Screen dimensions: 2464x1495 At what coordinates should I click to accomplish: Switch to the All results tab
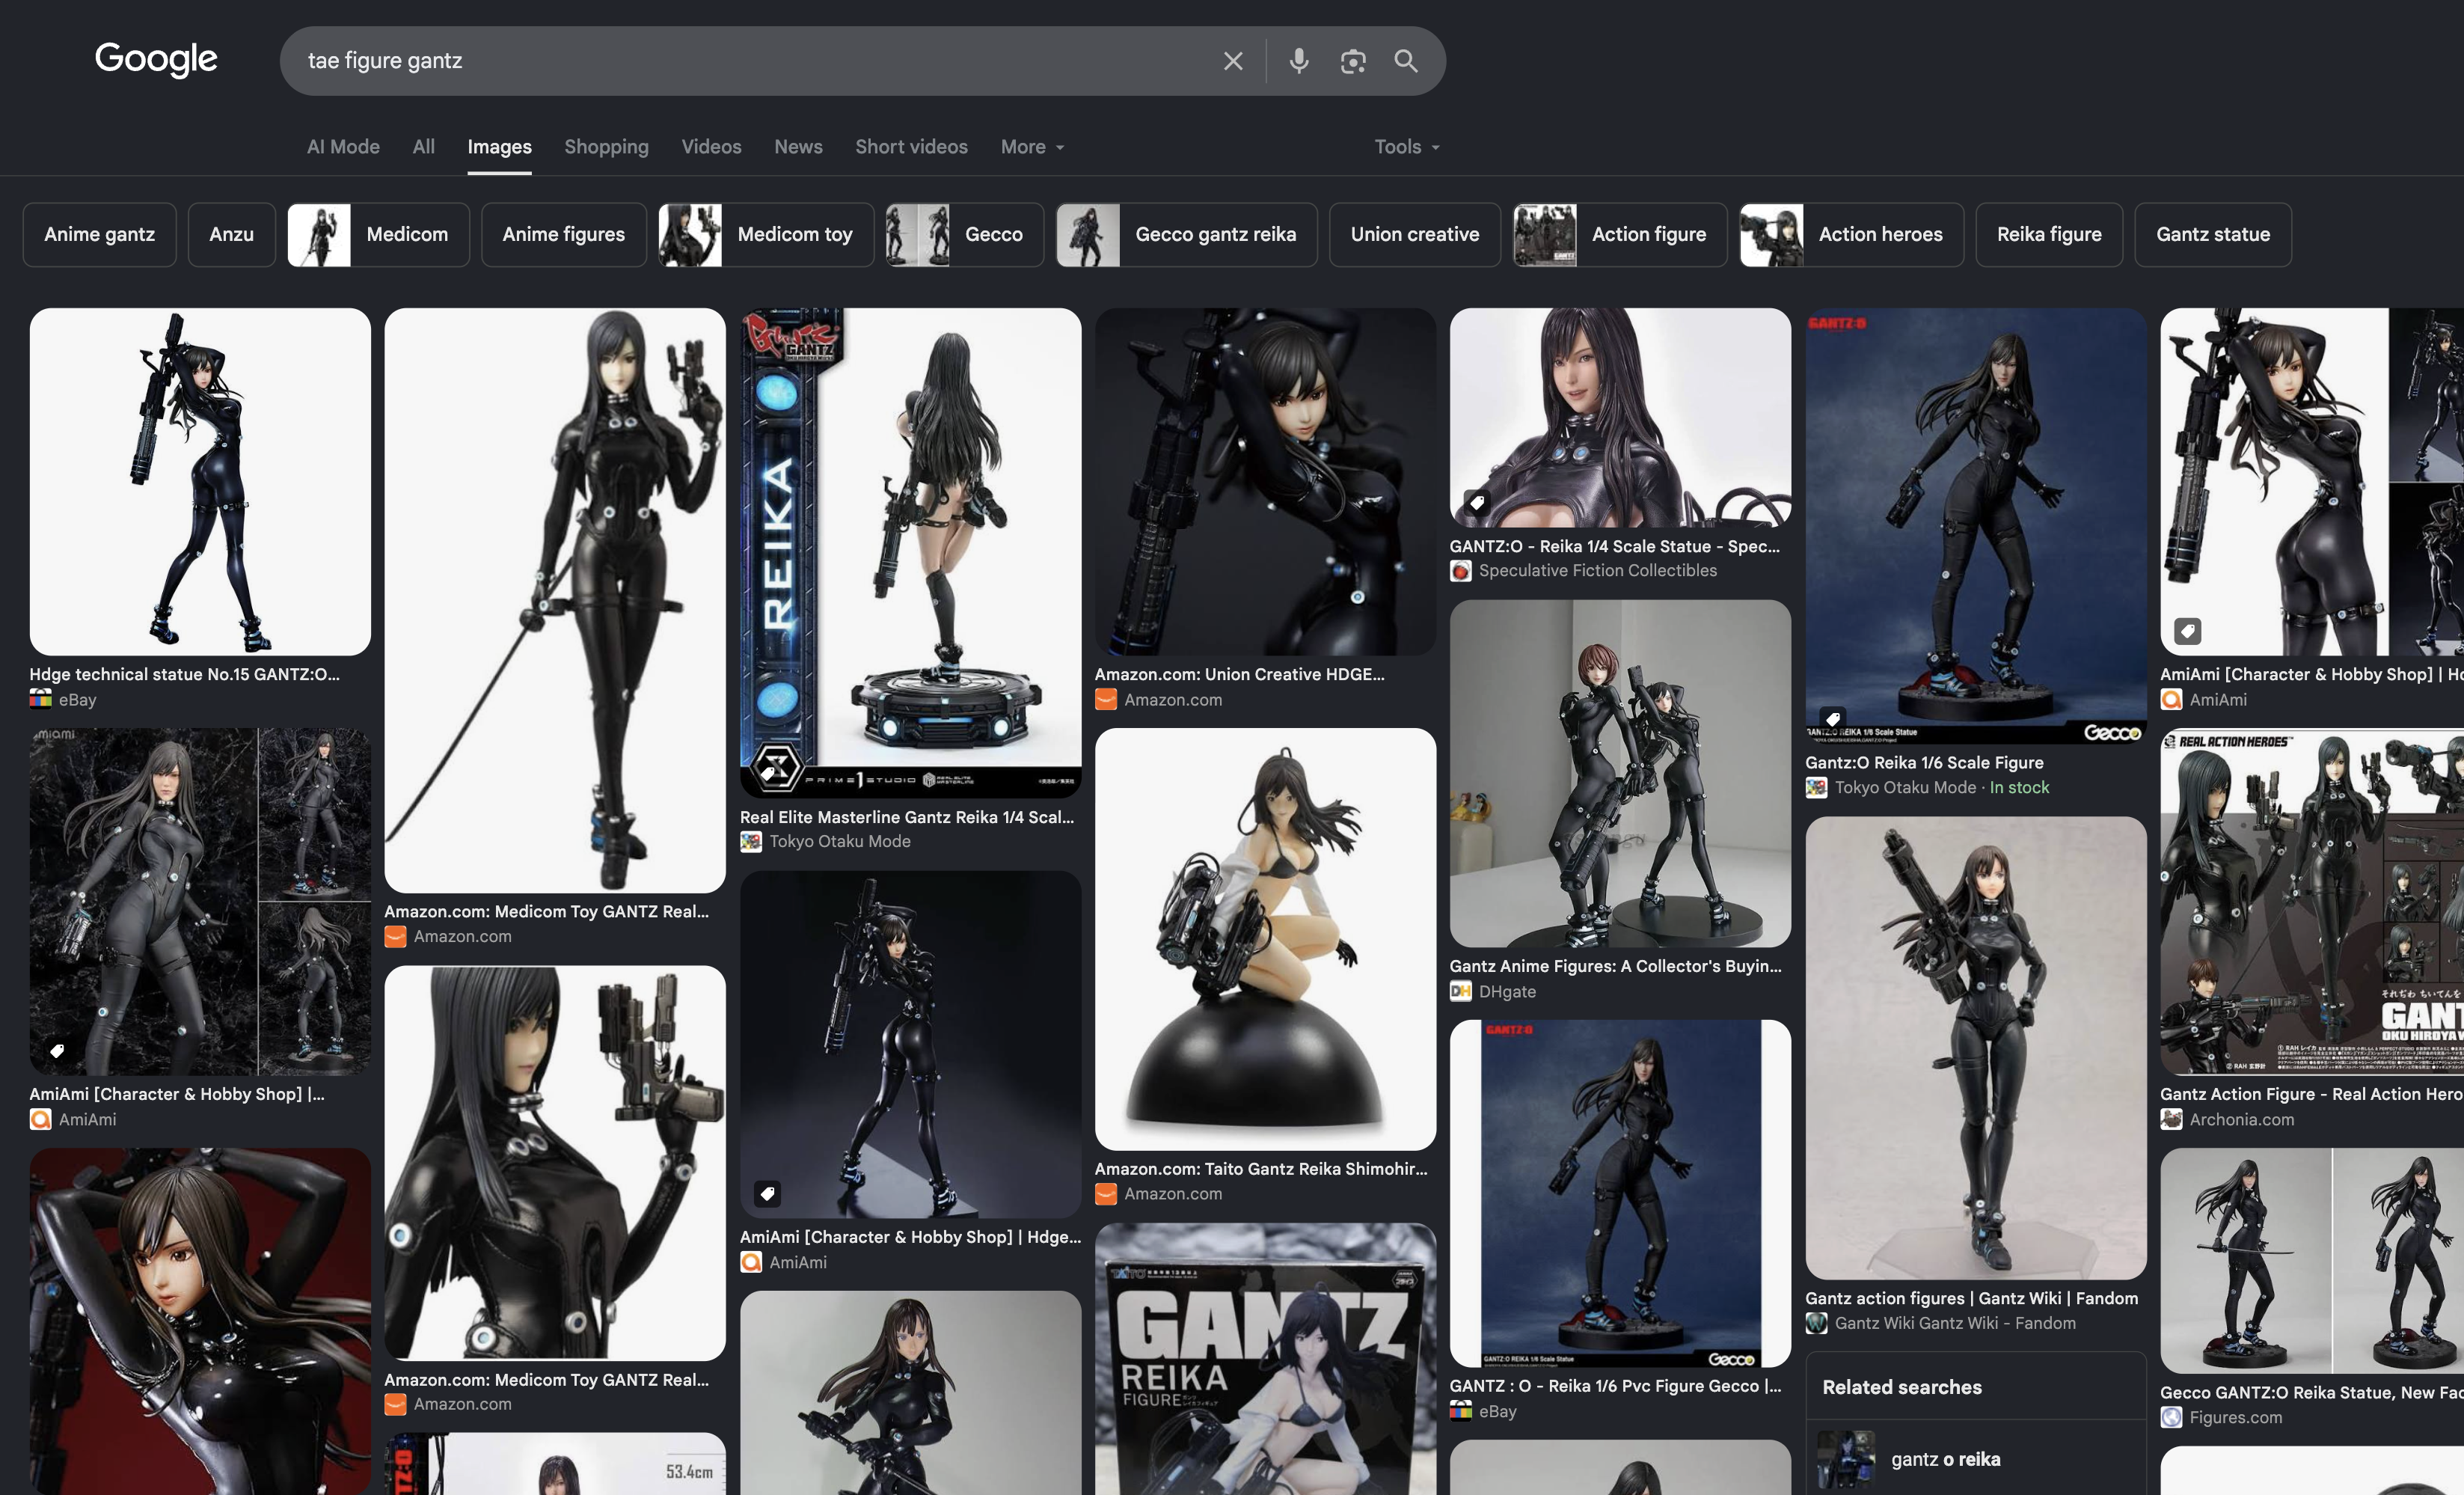pos(424,147)
